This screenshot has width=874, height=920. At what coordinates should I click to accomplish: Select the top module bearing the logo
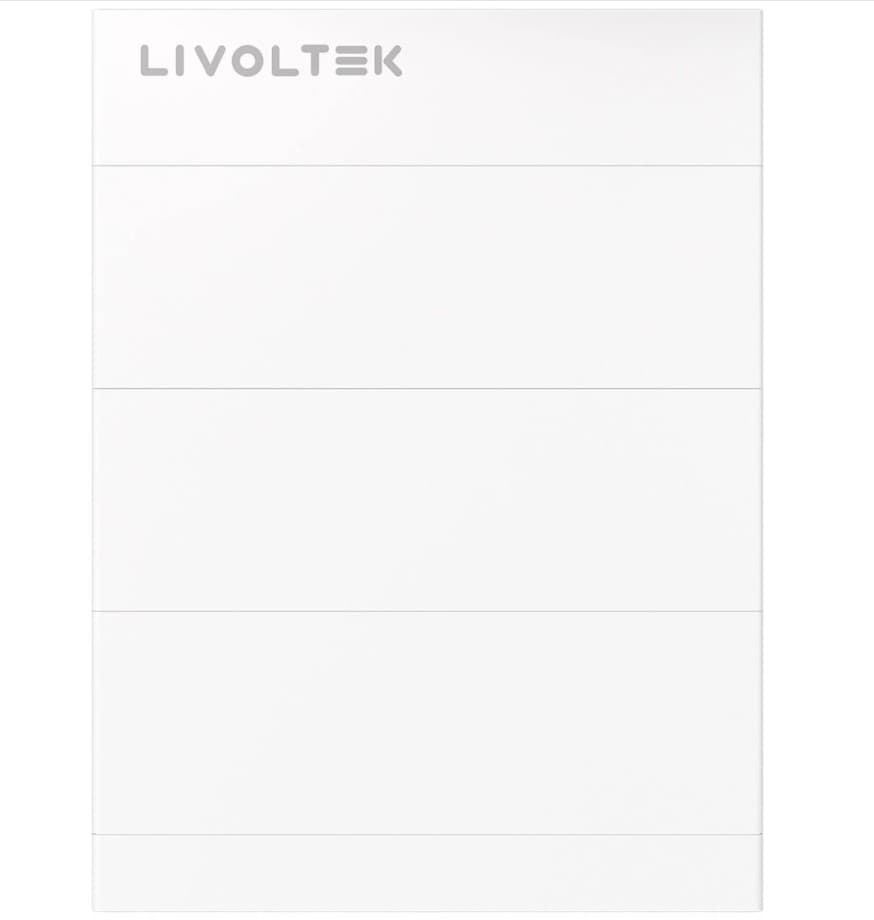[427, 87]
